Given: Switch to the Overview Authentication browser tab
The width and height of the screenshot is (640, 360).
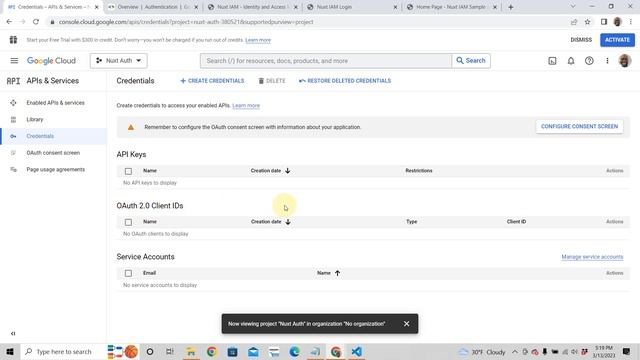Looking at the screenshot, I should (153, 7).
